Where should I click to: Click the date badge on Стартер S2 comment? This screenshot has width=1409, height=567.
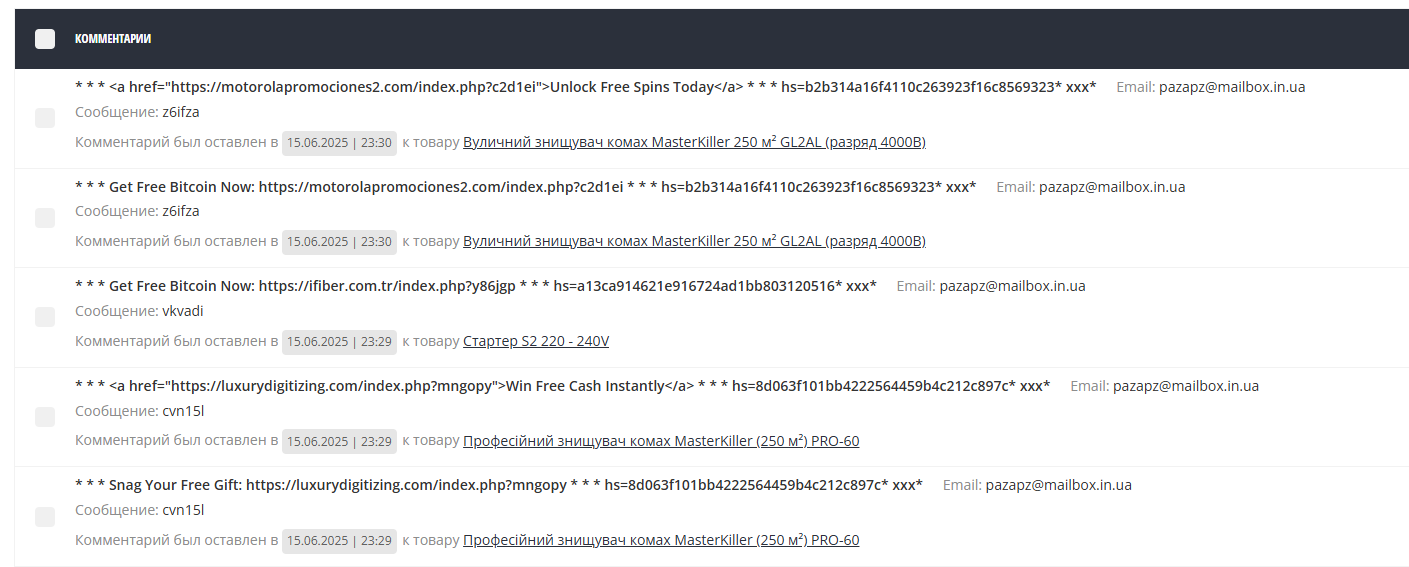[x=339, y=342]
